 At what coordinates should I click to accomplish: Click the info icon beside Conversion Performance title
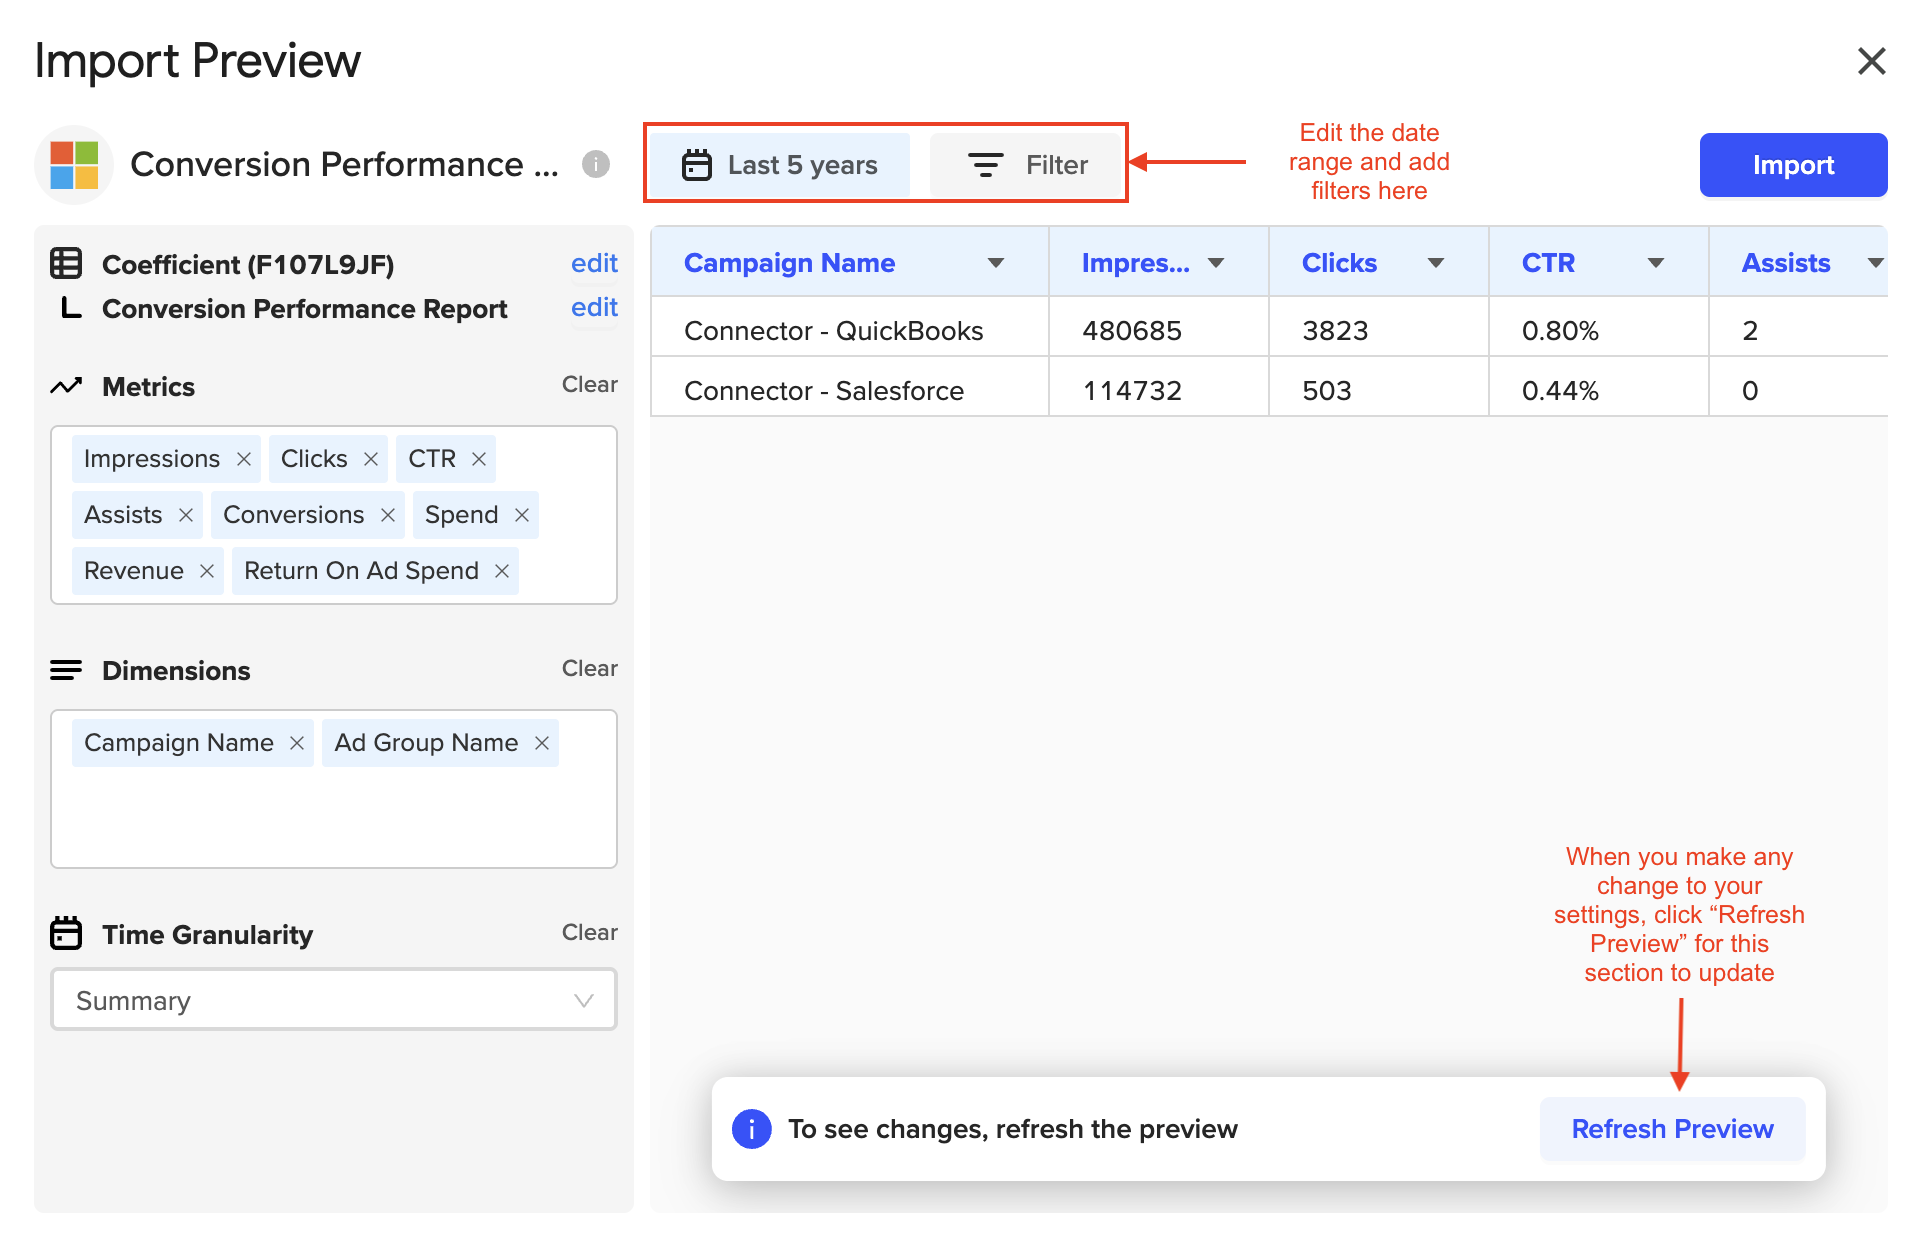(596, 164)
